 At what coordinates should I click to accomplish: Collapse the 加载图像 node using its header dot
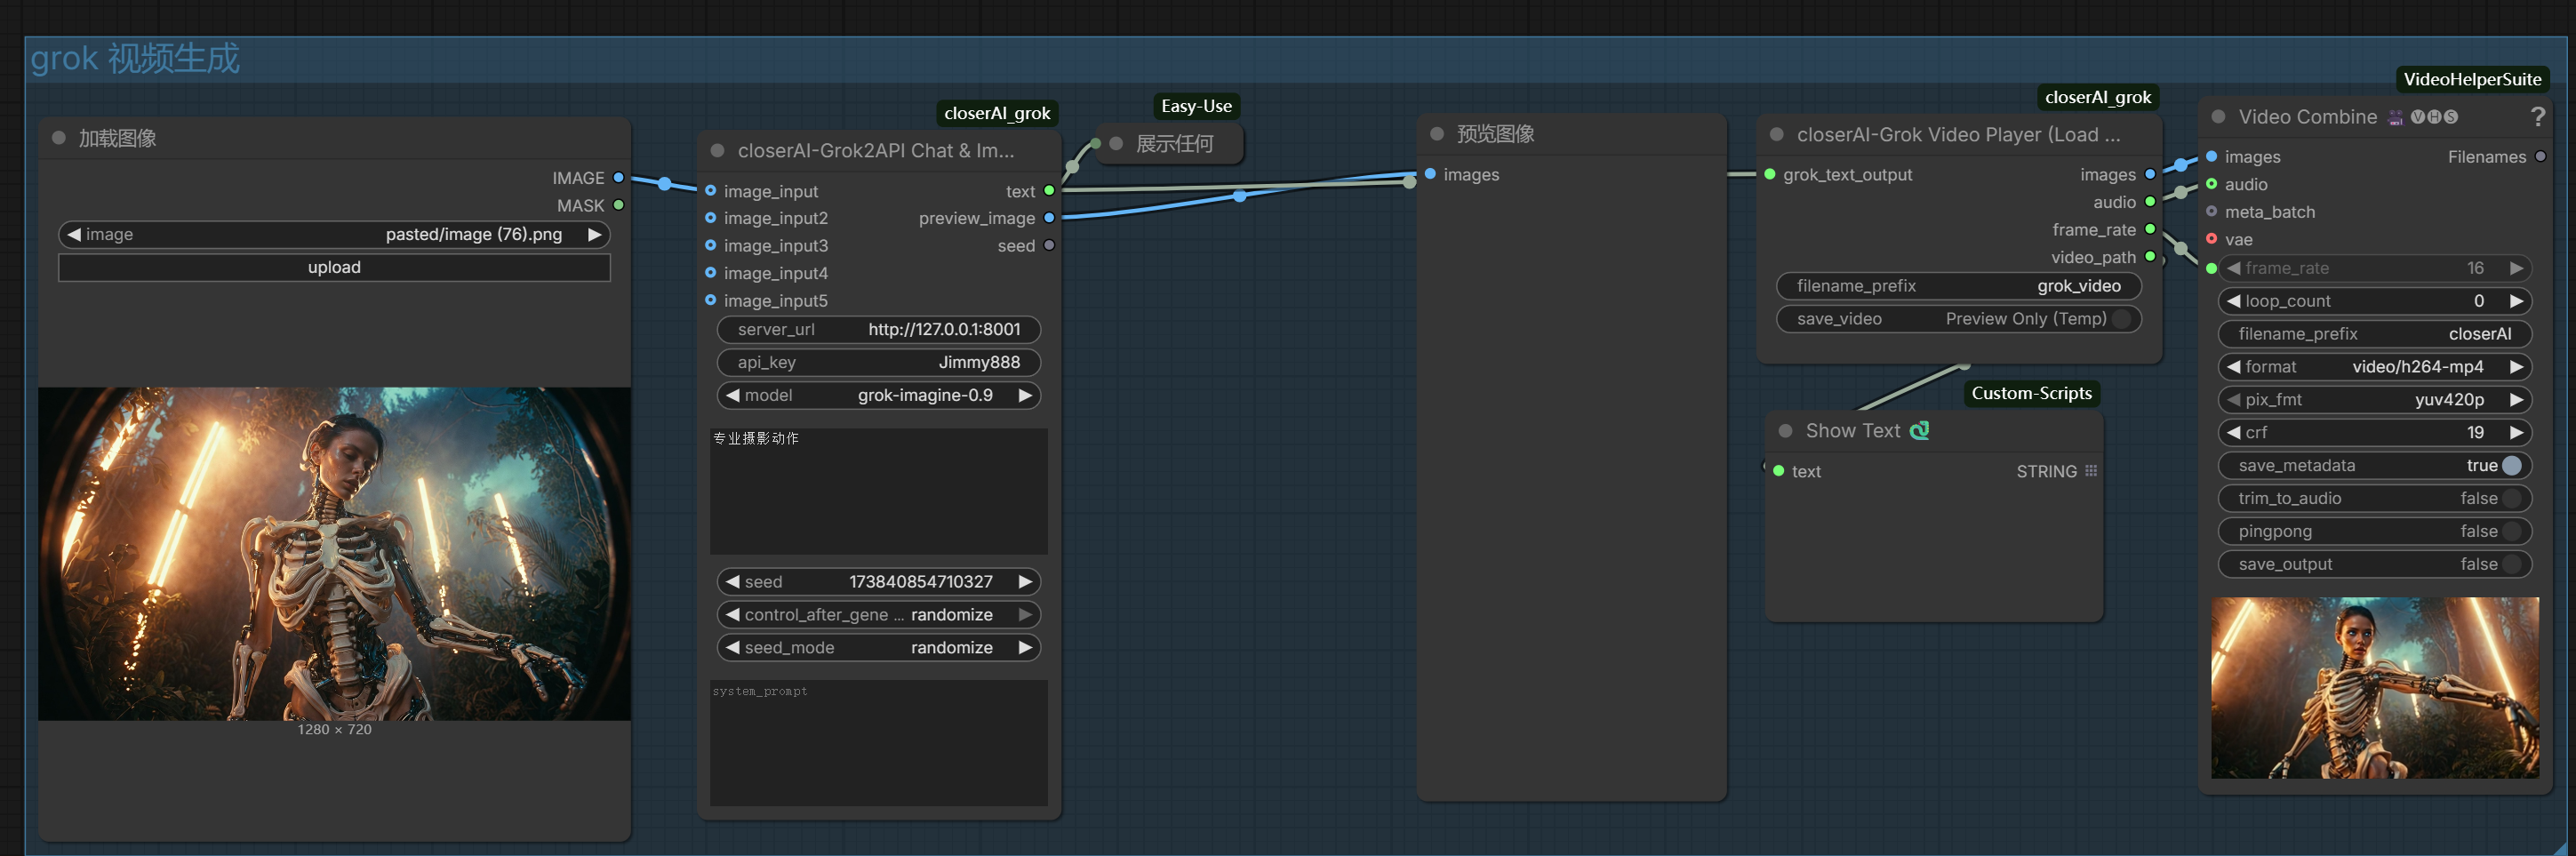(59, 138)
